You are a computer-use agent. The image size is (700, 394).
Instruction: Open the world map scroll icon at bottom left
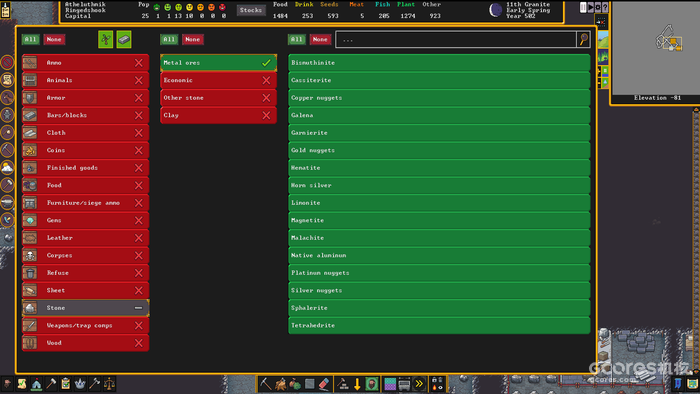[22, 384]
